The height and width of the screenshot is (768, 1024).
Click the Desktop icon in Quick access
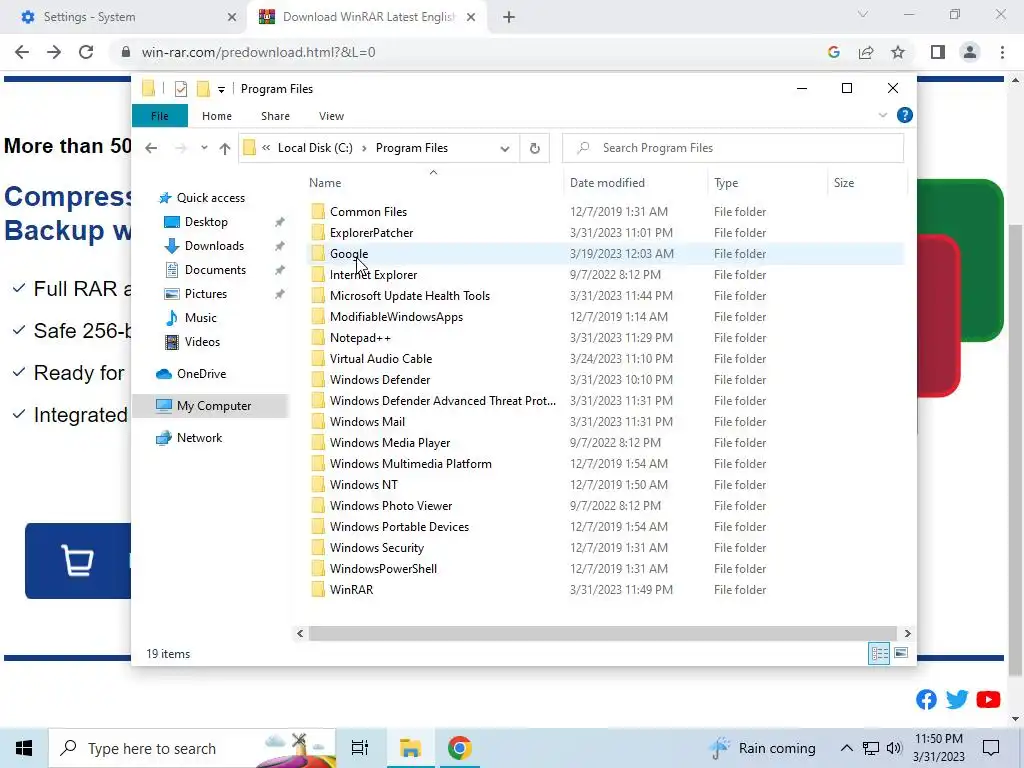click(x=172, y=222)
